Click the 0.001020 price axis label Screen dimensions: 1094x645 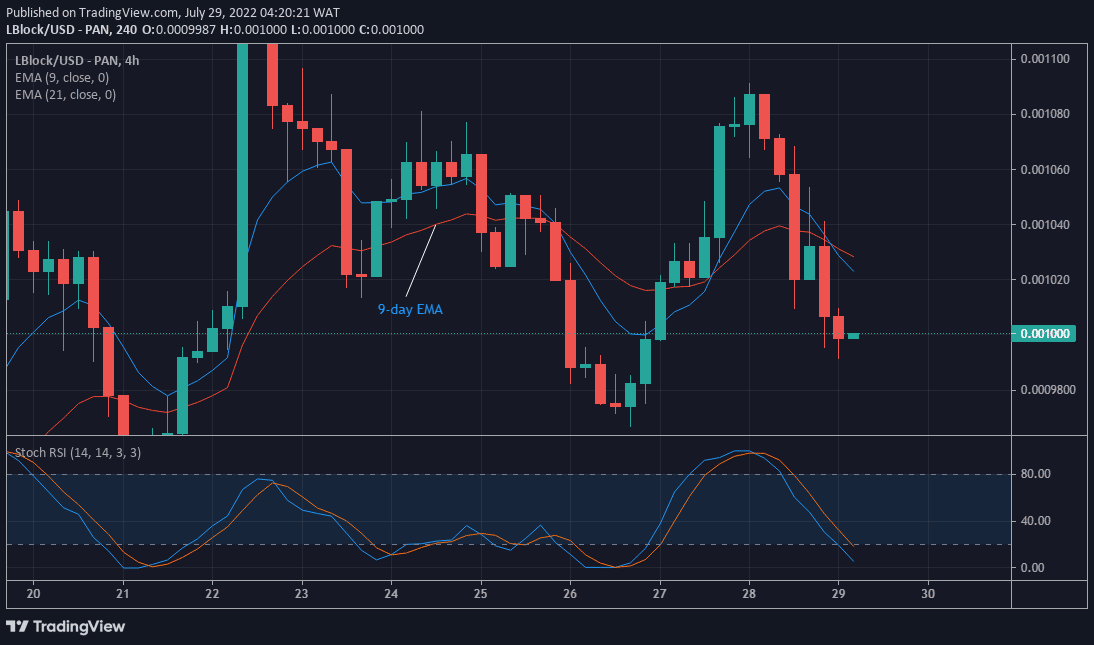(1045, 280)
